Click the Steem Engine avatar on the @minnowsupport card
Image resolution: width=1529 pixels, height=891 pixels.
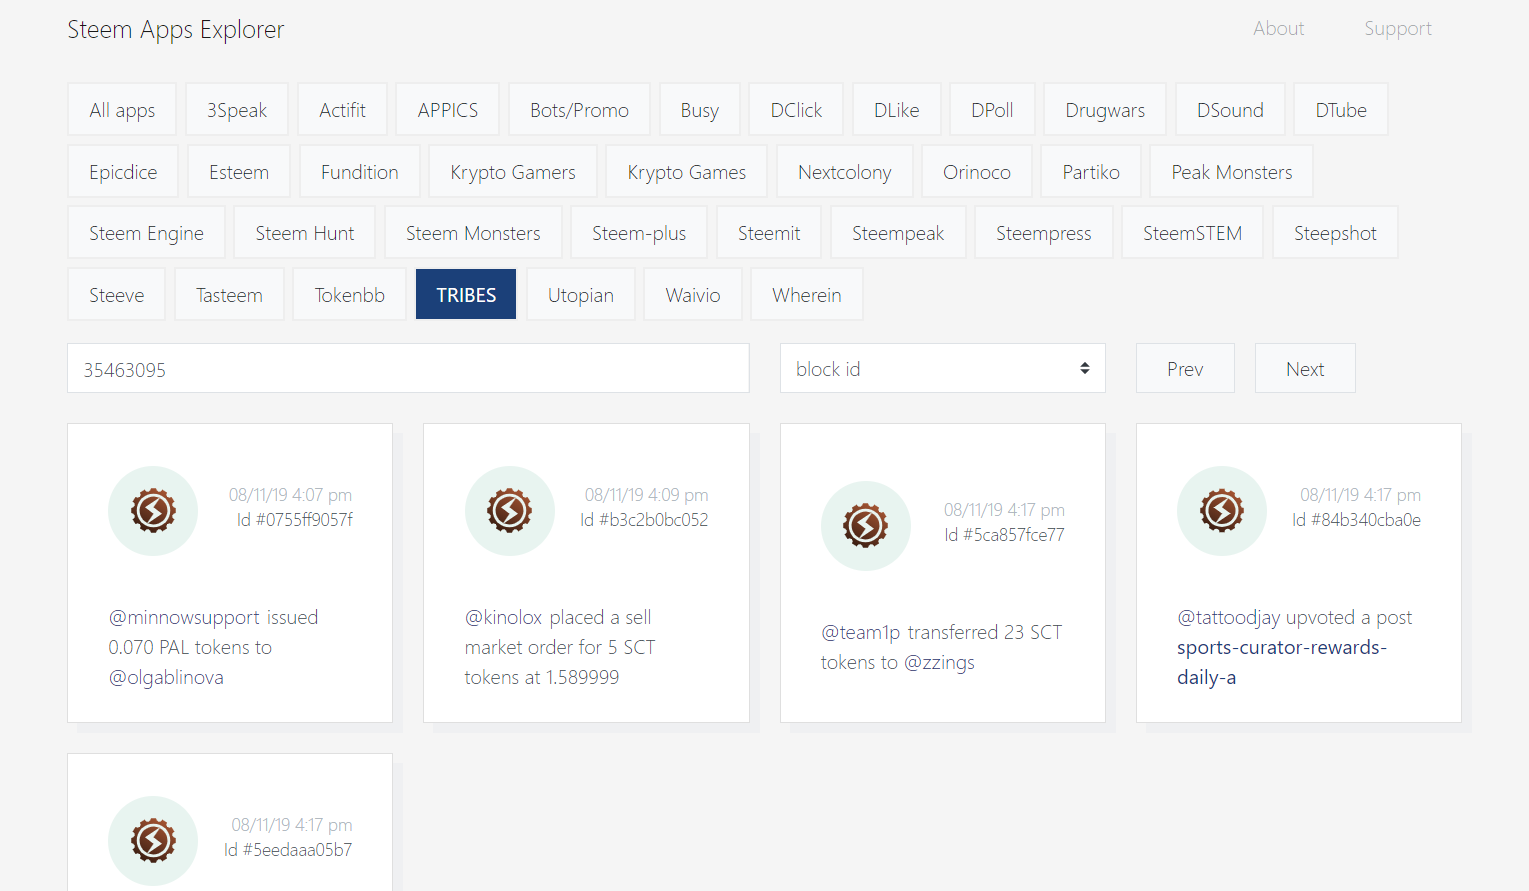click(x=153, y=511)
